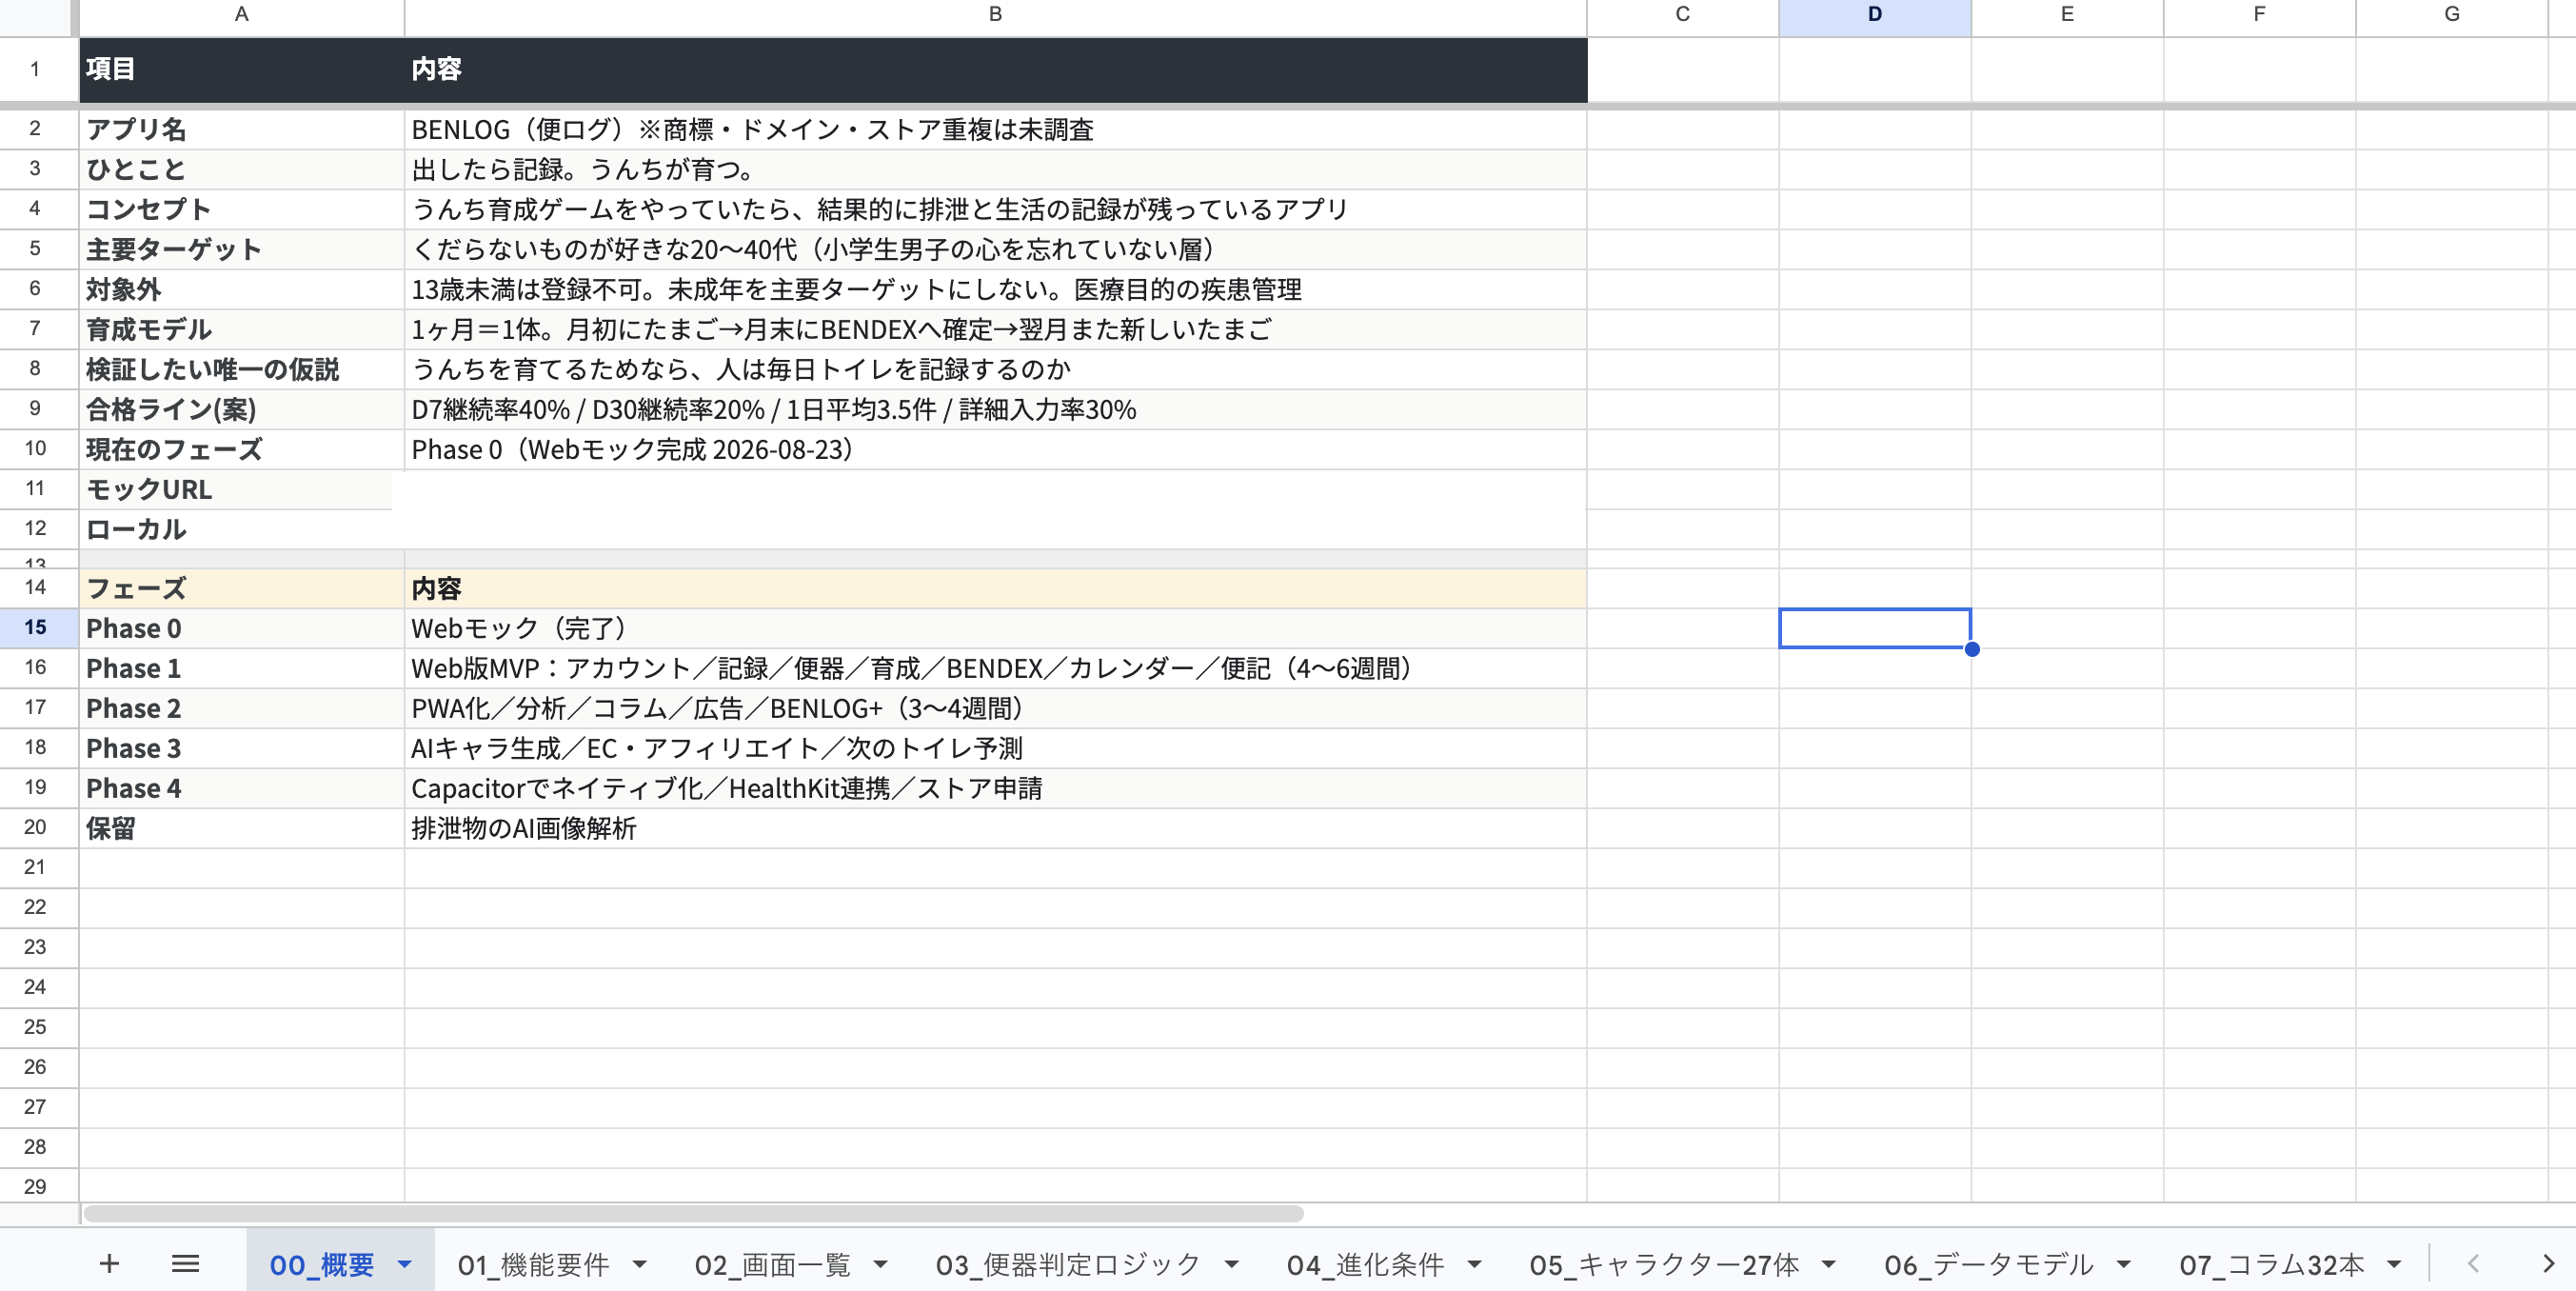
Task: Click the 対象外 cell
Action: (x=241, y=290)
